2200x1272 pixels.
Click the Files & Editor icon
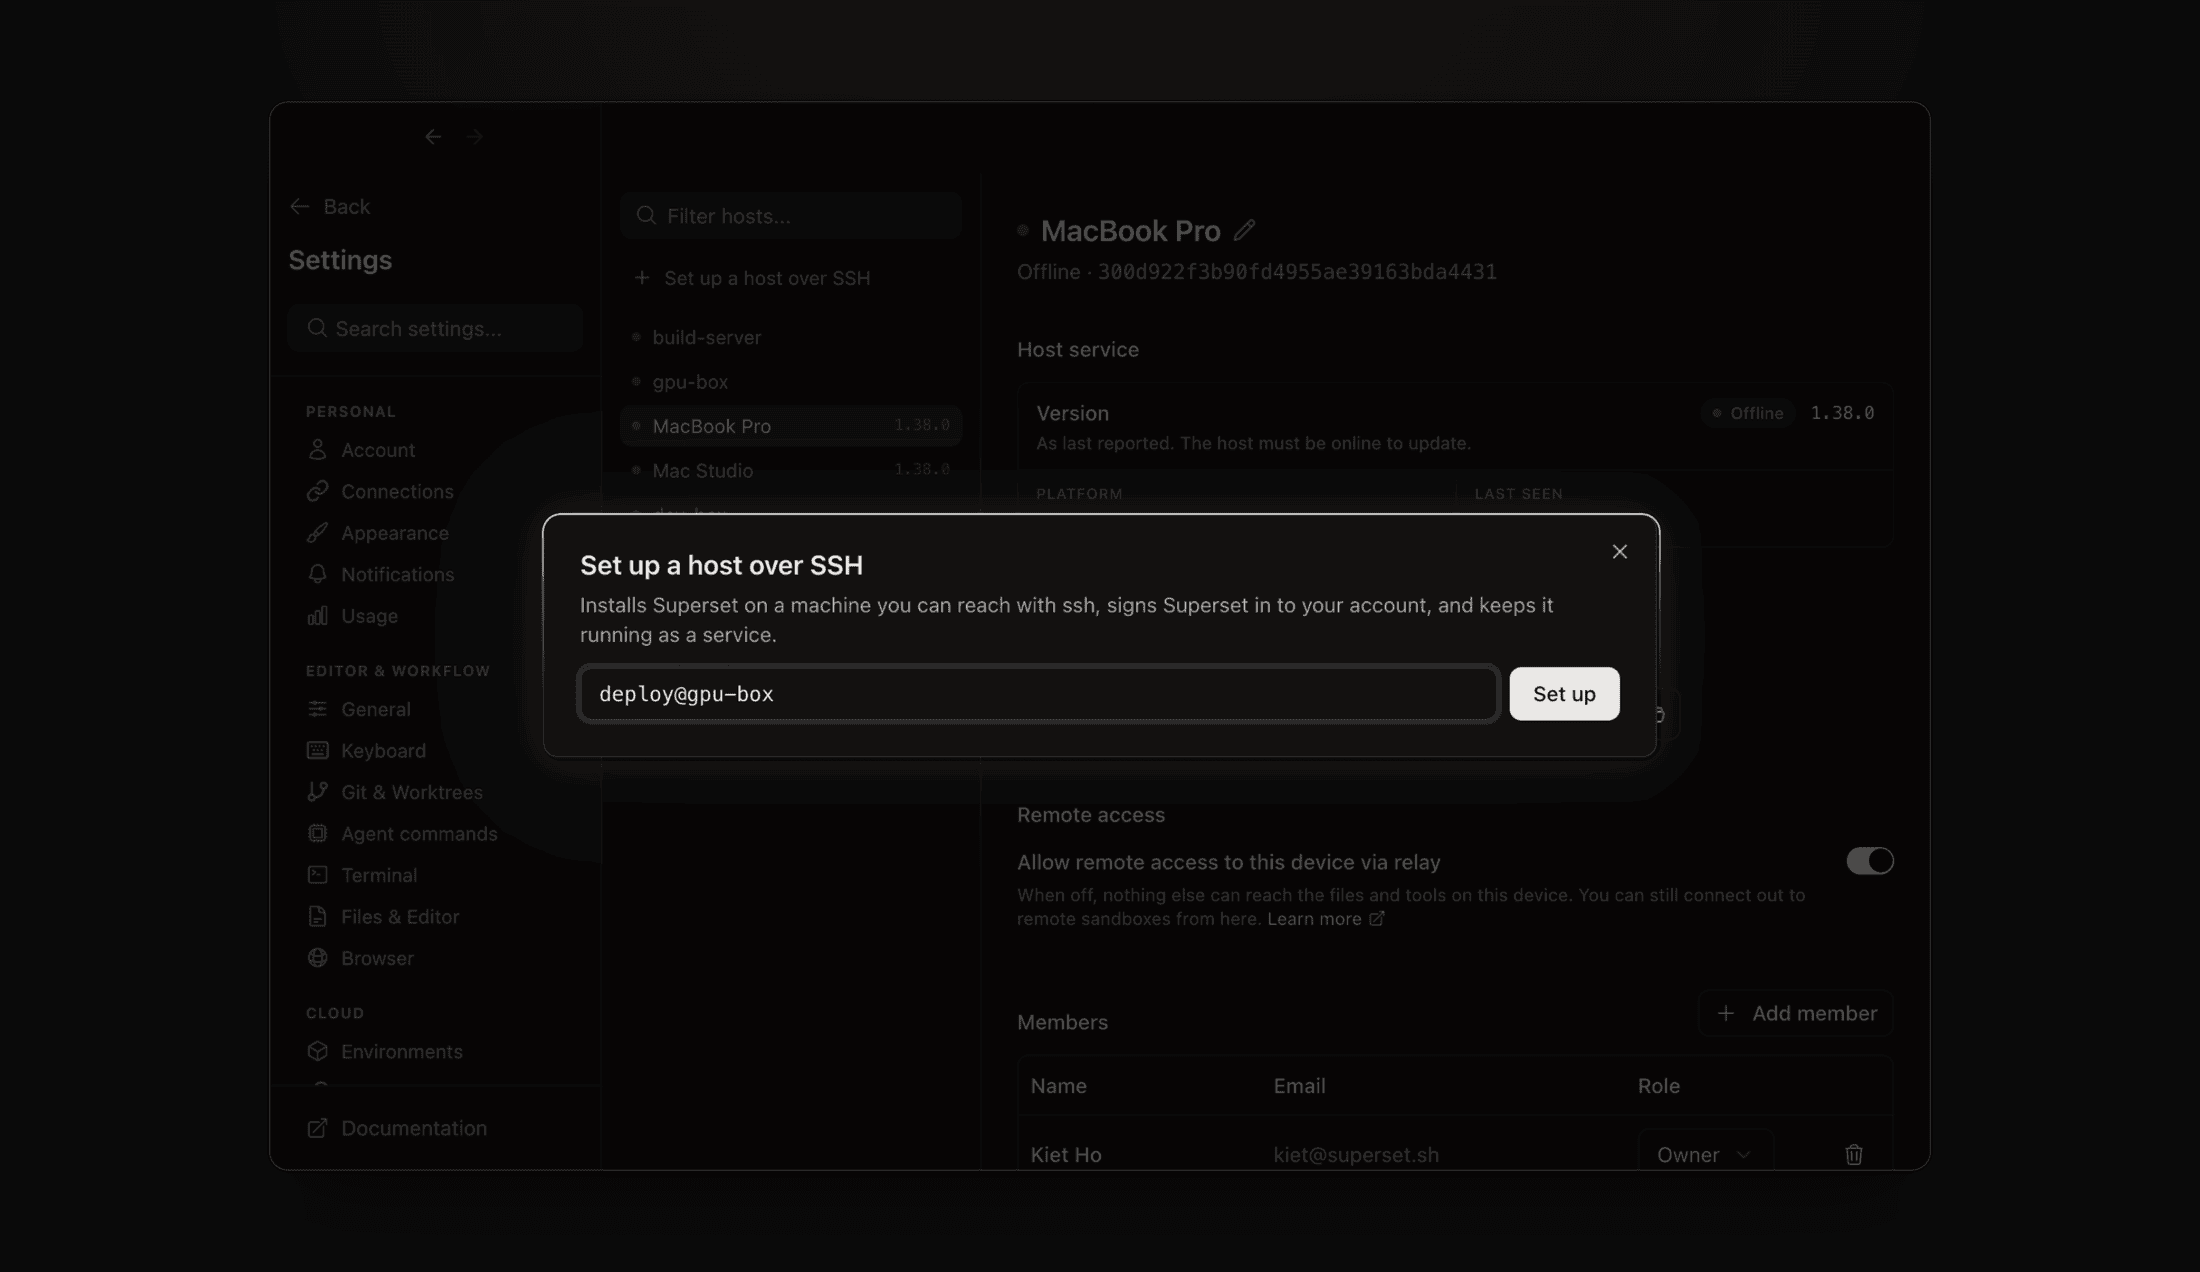[x=317, y=917]
